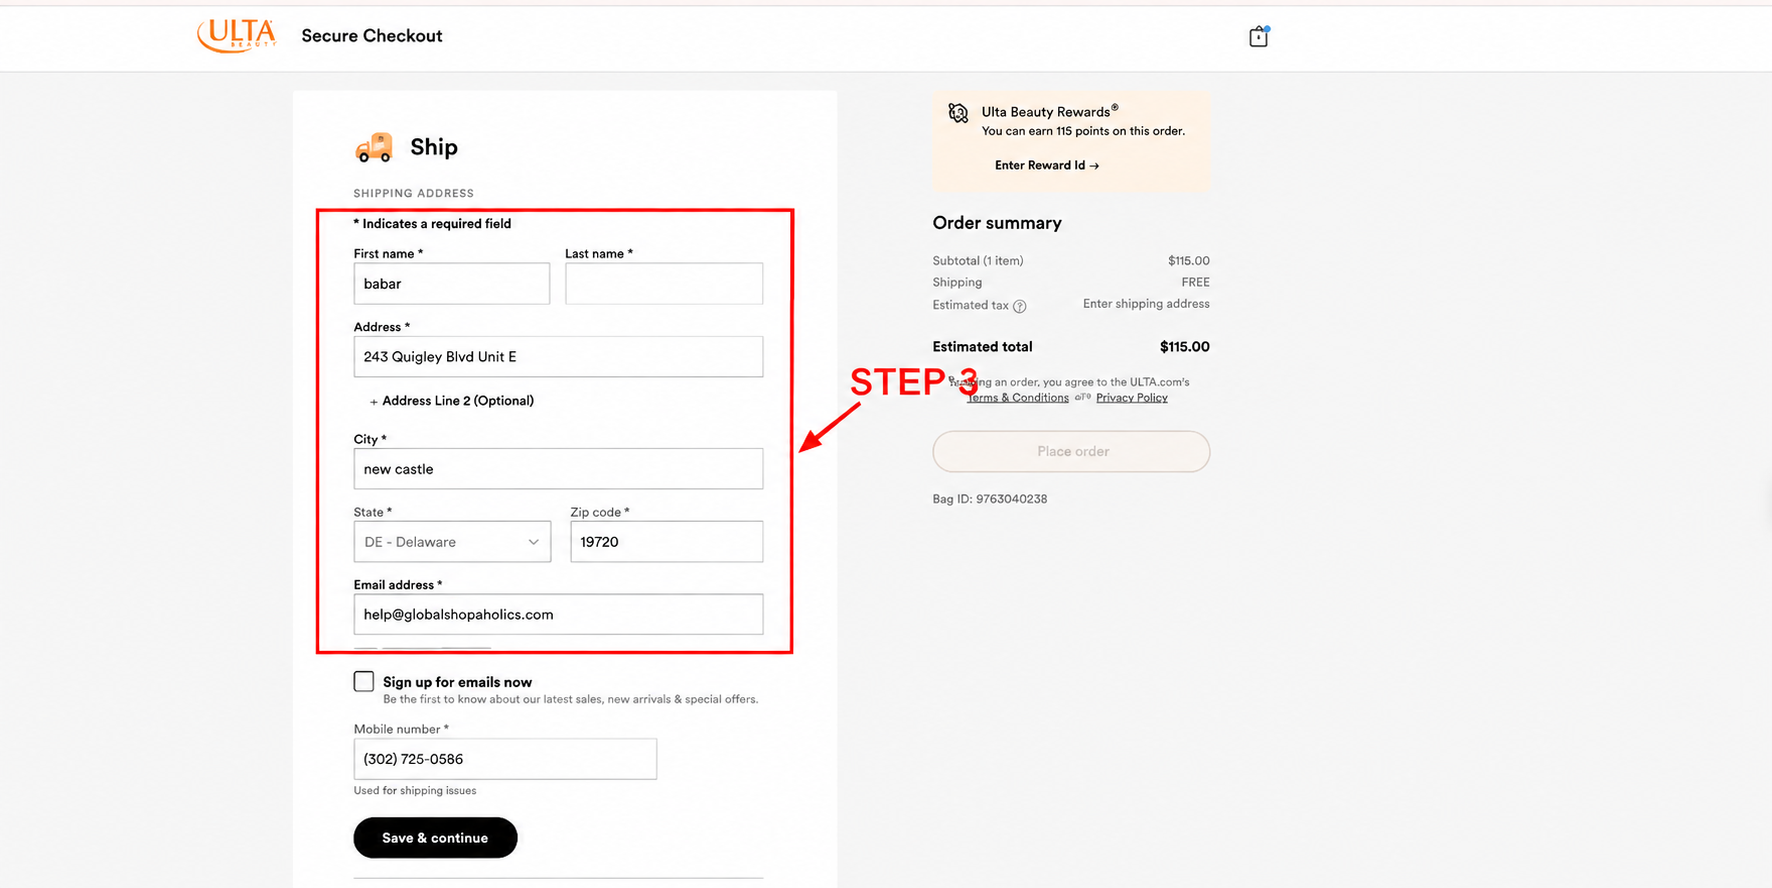Tick the Sign up for emails checkbox

[x=364, y=682]
